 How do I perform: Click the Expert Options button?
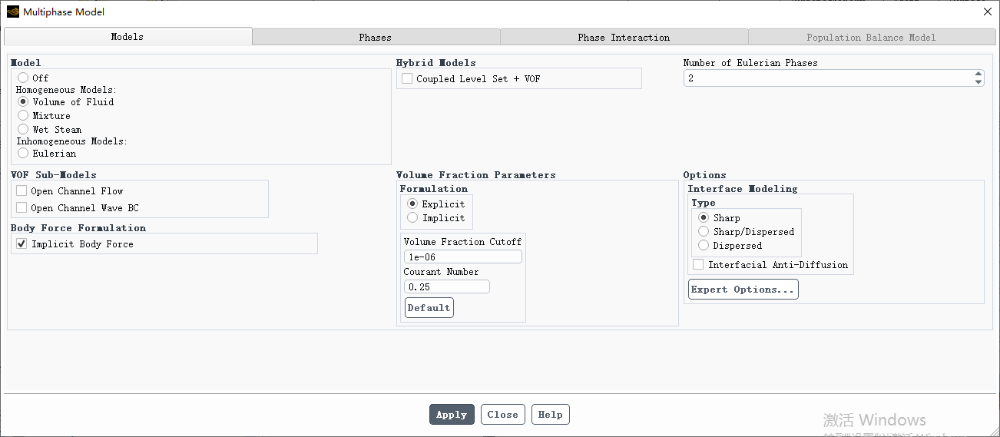(743, 290)
